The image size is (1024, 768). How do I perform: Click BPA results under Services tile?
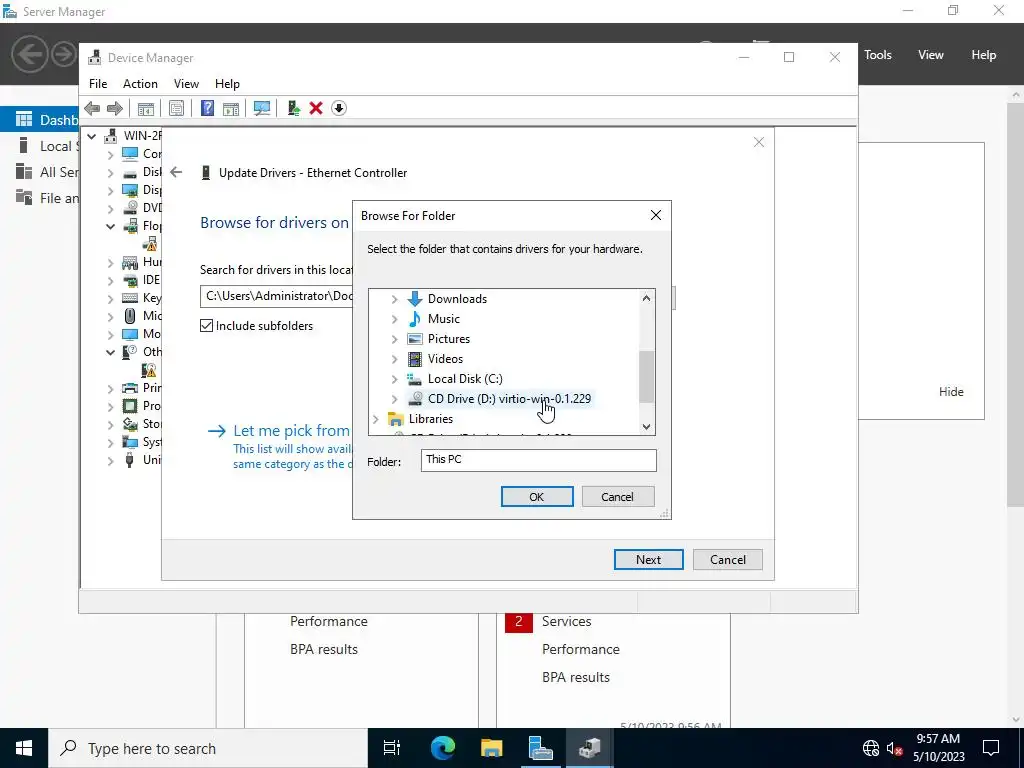pyautogui.click(x=576, y=677)
